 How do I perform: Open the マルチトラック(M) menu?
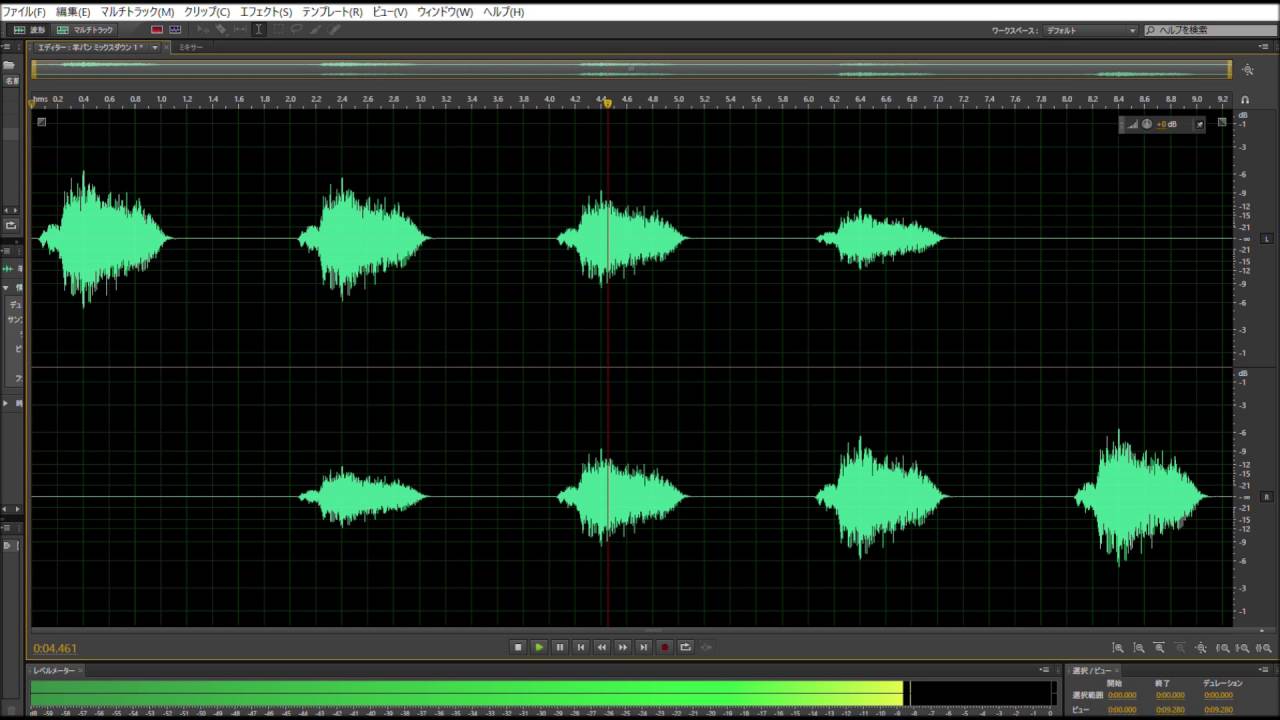pyautogui.click(x=137, y=12)
